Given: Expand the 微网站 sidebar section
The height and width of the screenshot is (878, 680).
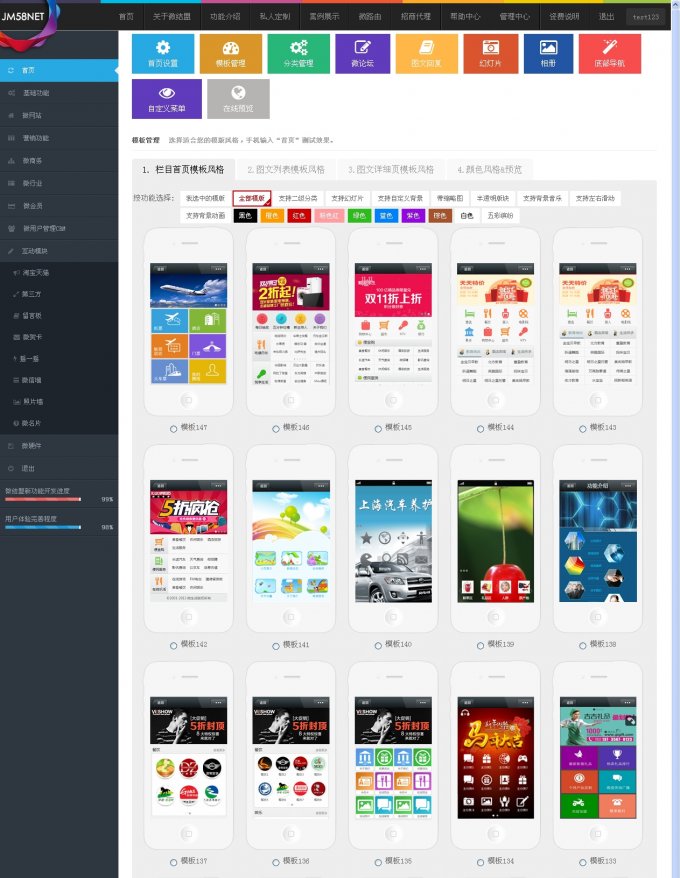Looking at the screenshot, I should pos(59,115).
